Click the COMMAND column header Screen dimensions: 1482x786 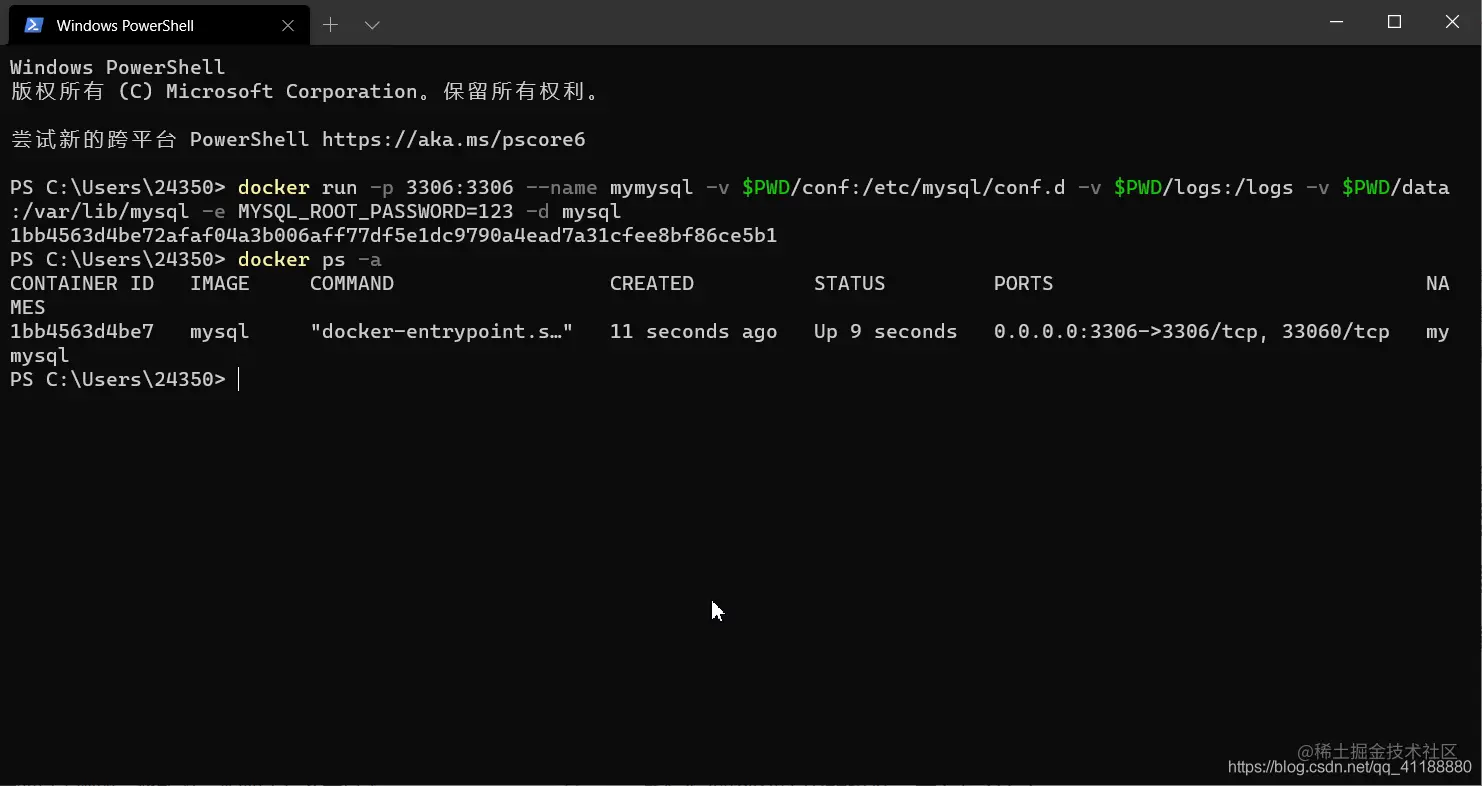click(x=352, y=284)
